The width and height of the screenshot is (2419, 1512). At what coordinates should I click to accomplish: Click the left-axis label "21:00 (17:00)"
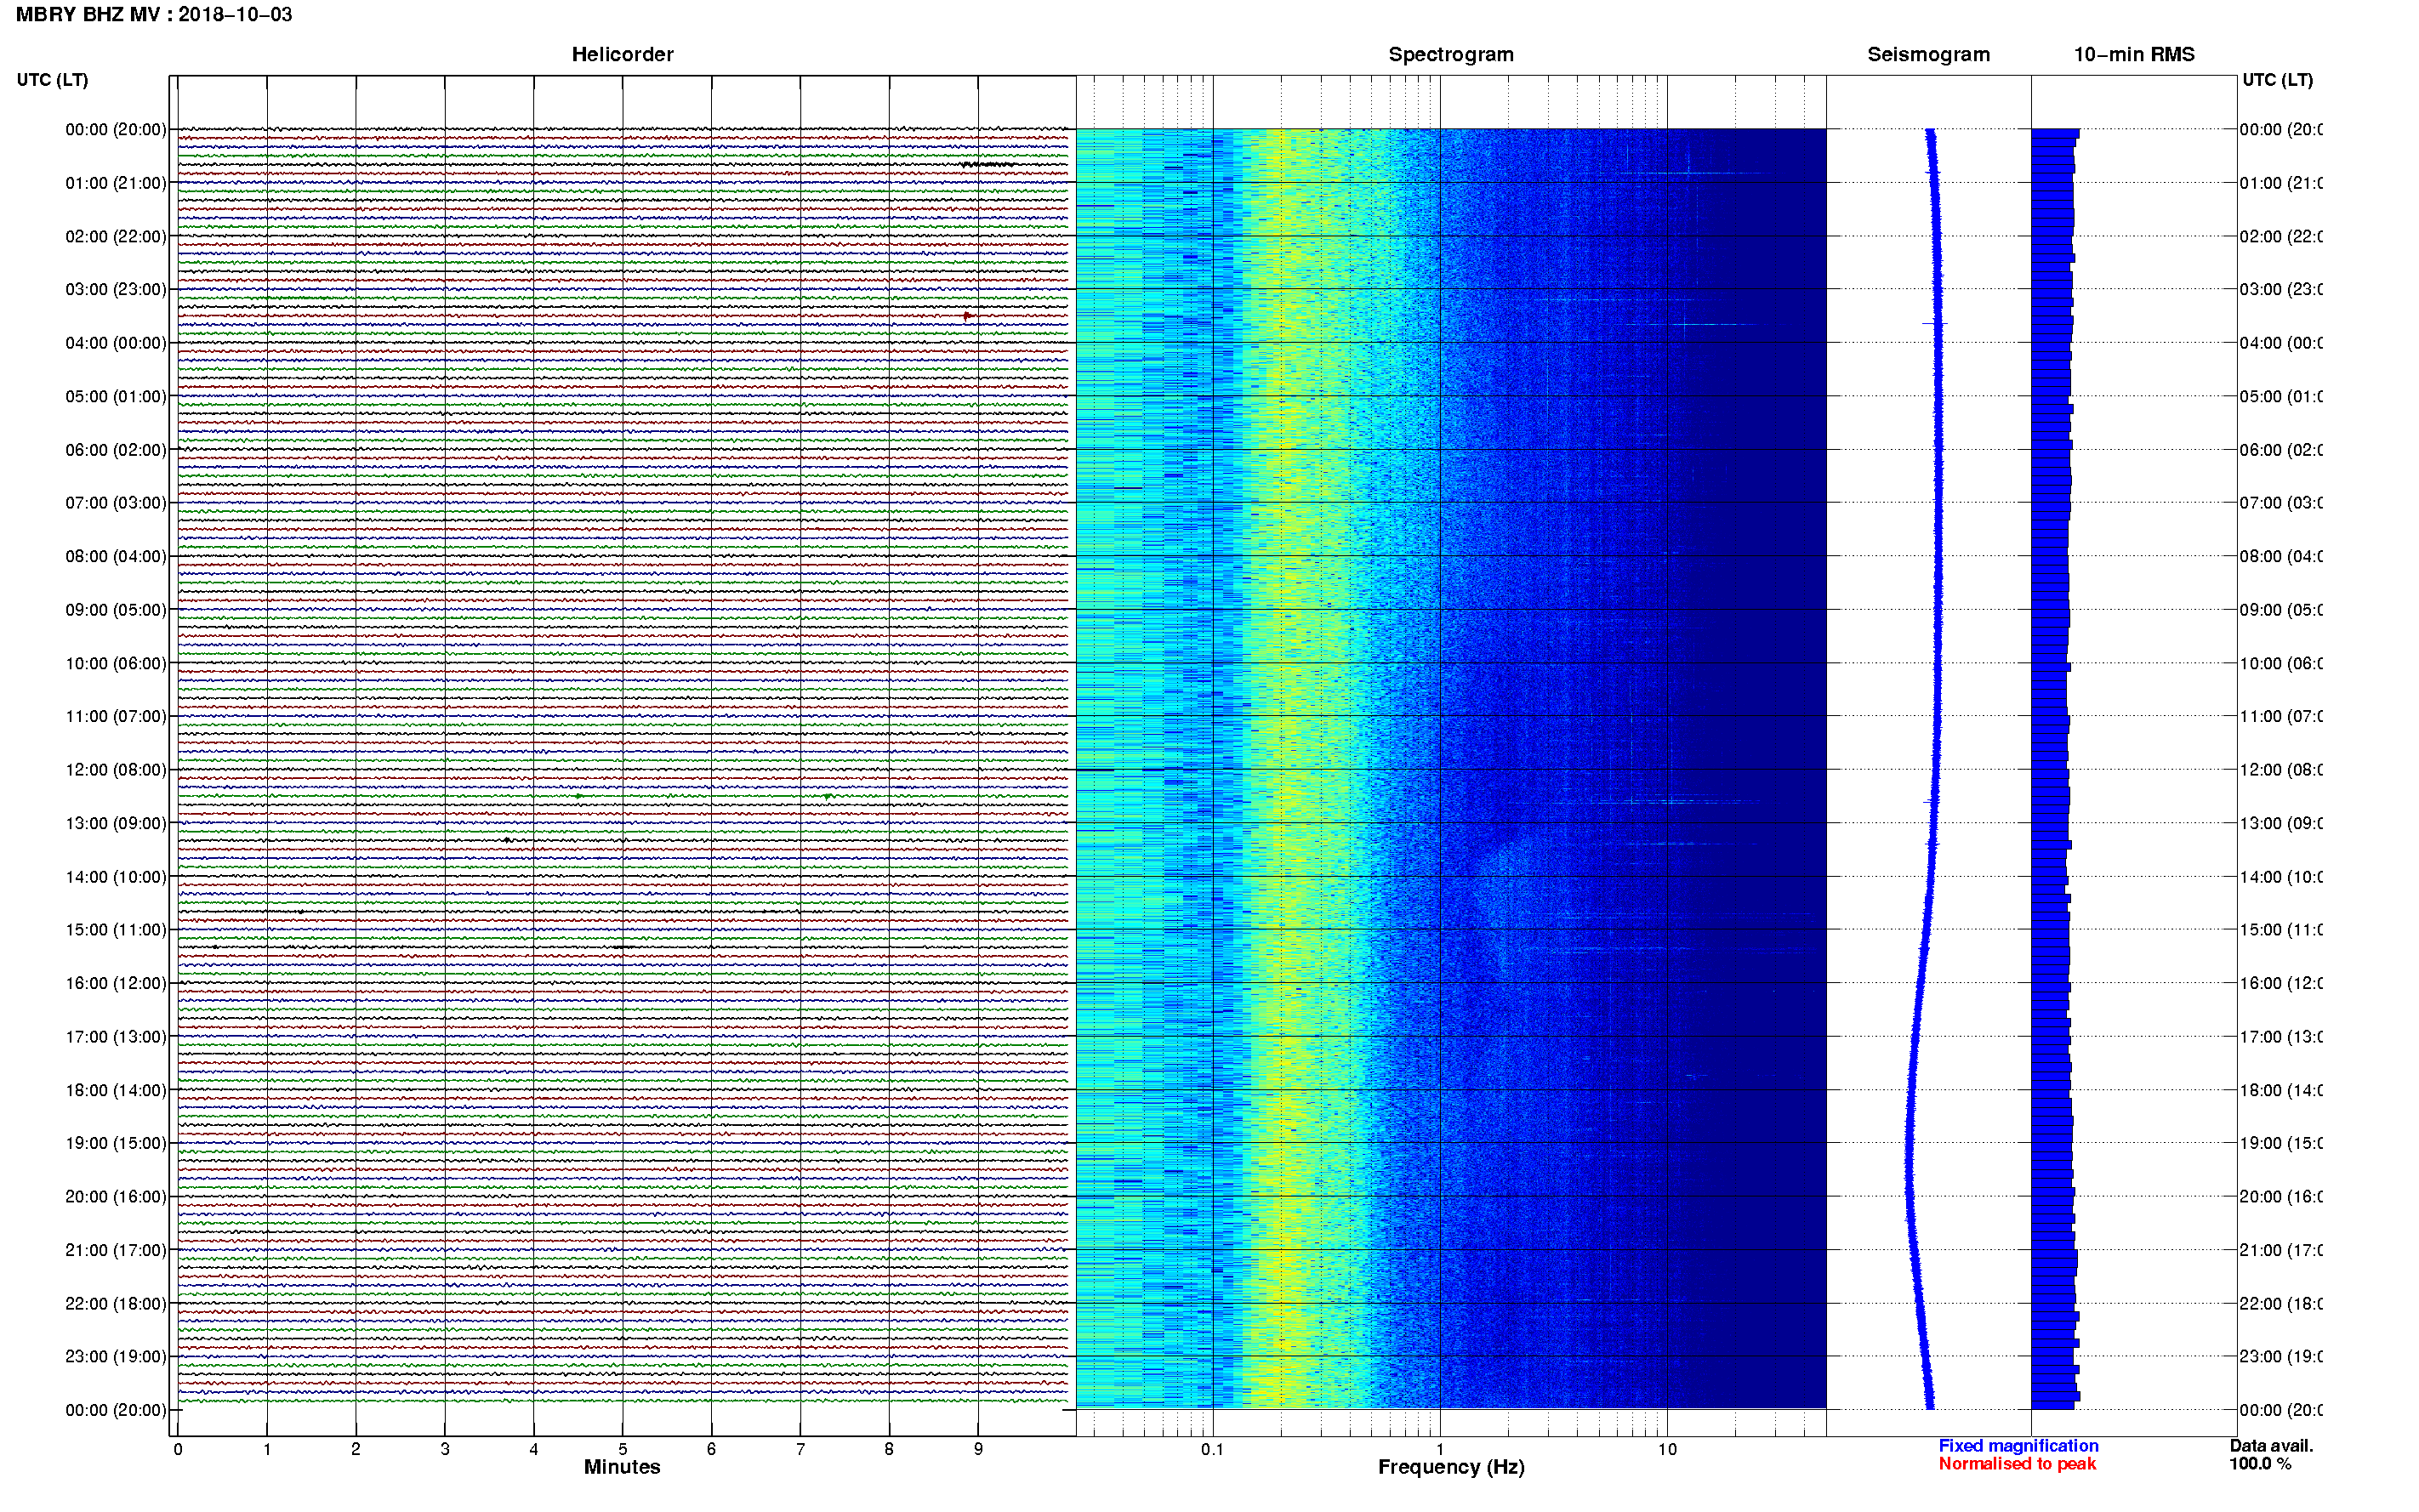tap(116, 1251)
